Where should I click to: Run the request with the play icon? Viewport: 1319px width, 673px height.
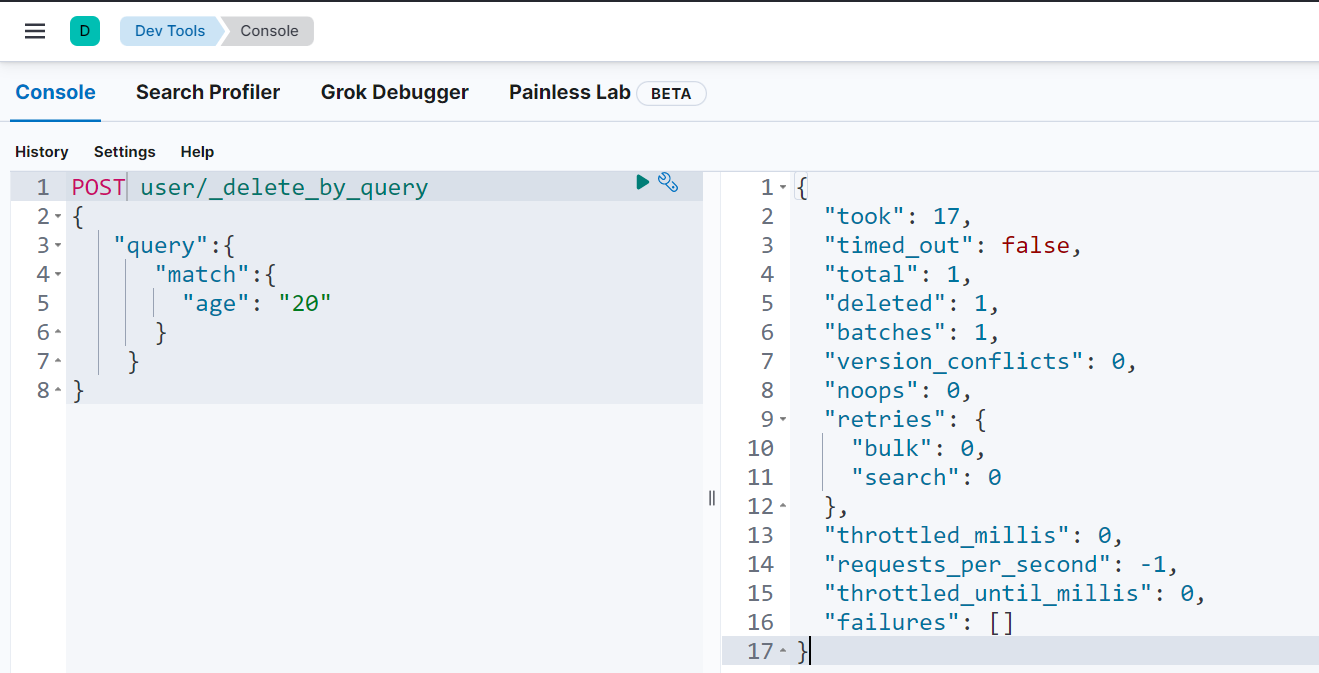pyautogui.click(x=643, y=182)
